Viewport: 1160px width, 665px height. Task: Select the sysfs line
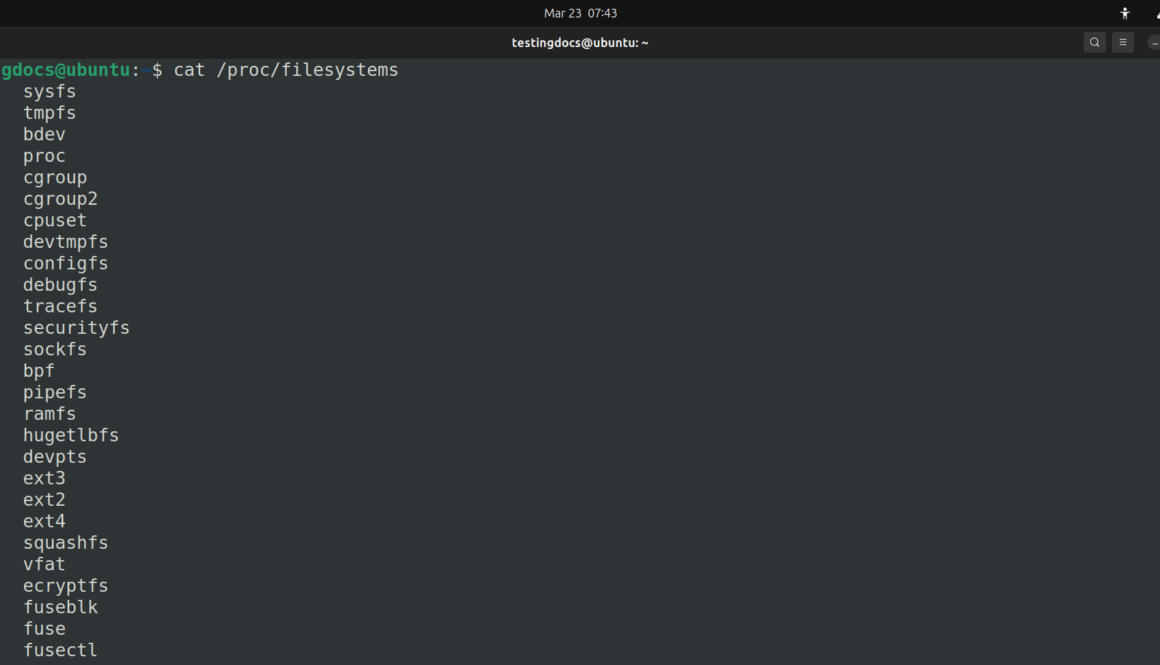tap(50, 92)
